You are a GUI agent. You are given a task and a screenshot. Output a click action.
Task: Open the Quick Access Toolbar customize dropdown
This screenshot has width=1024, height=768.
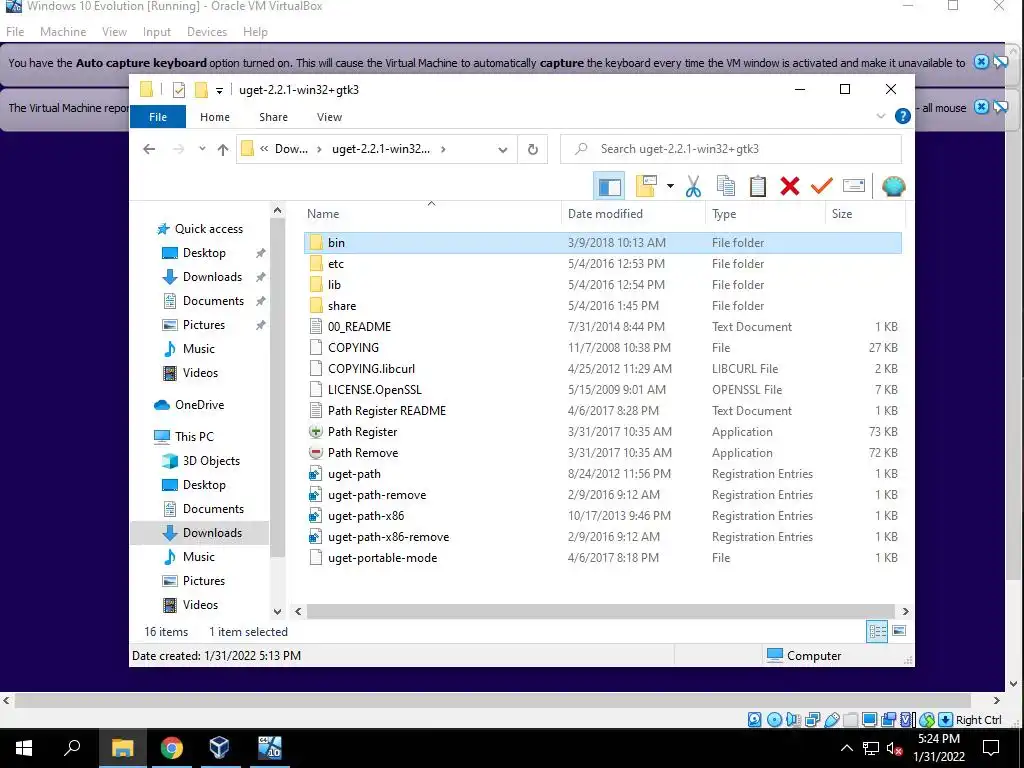pyautogui.click(x=219, y=91)
